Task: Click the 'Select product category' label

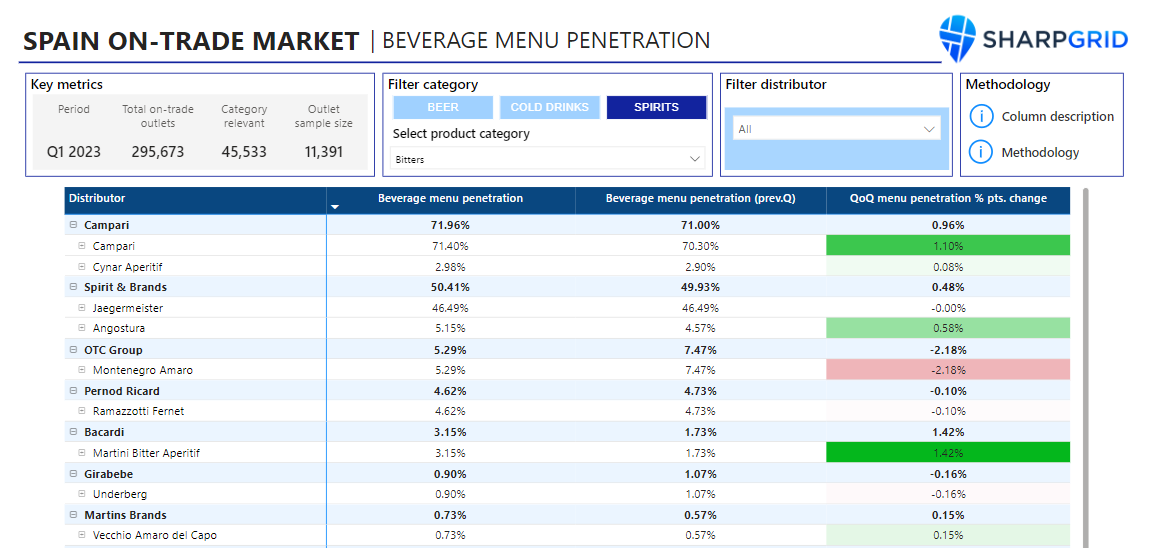Action: coord(461,134)
